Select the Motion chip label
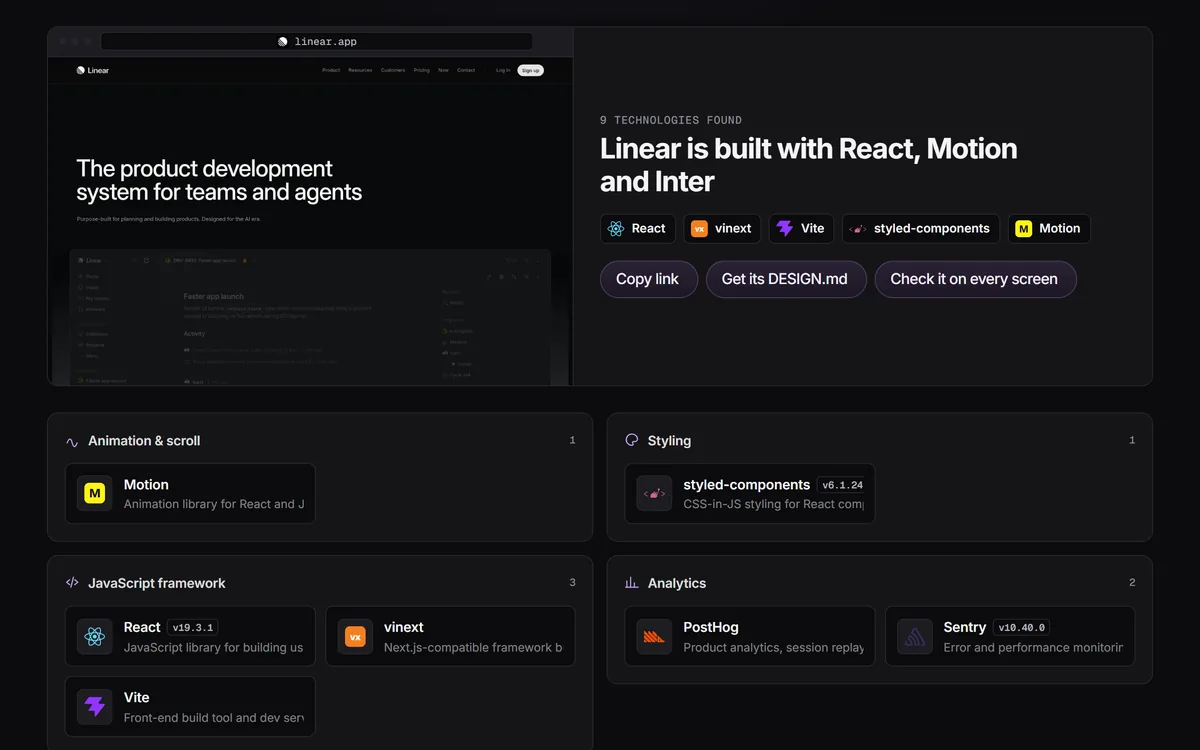Screen dimensions: 1200x750 click(x=1059, y=228)
